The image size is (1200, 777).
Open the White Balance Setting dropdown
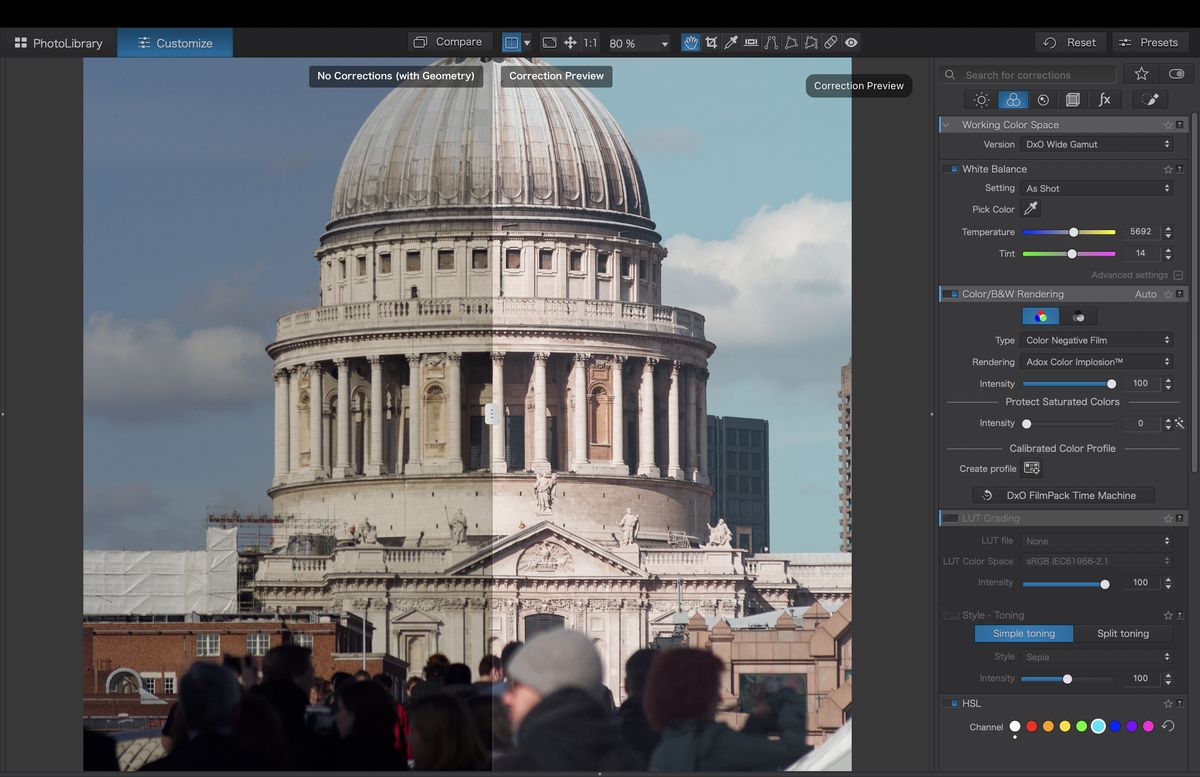(x=1097, y=188)
